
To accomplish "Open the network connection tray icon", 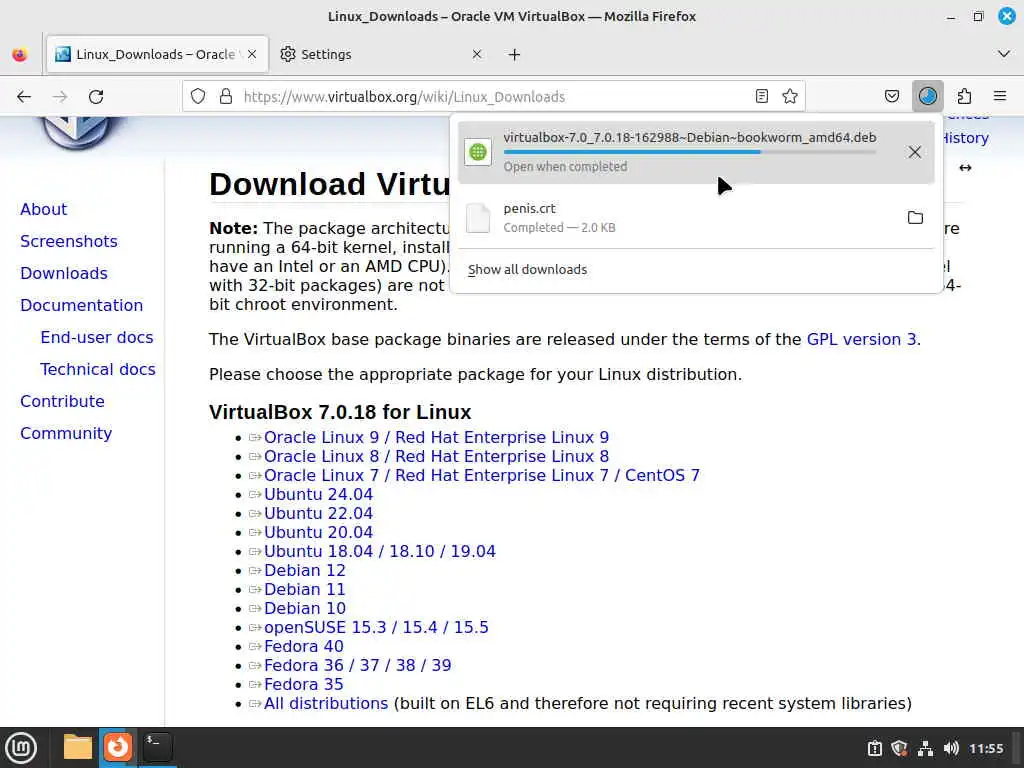I will [x=925, y=748].
